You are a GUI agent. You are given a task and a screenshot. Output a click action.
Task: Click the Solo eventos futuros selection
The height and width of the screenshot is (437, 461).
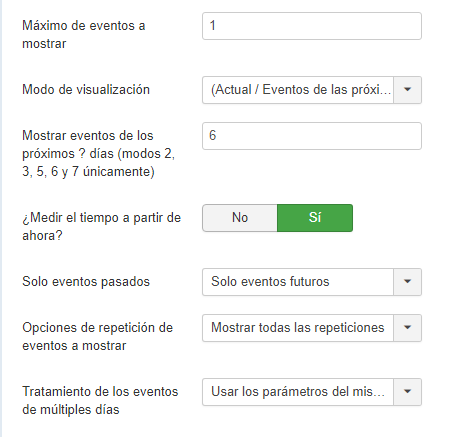[298, 282]
